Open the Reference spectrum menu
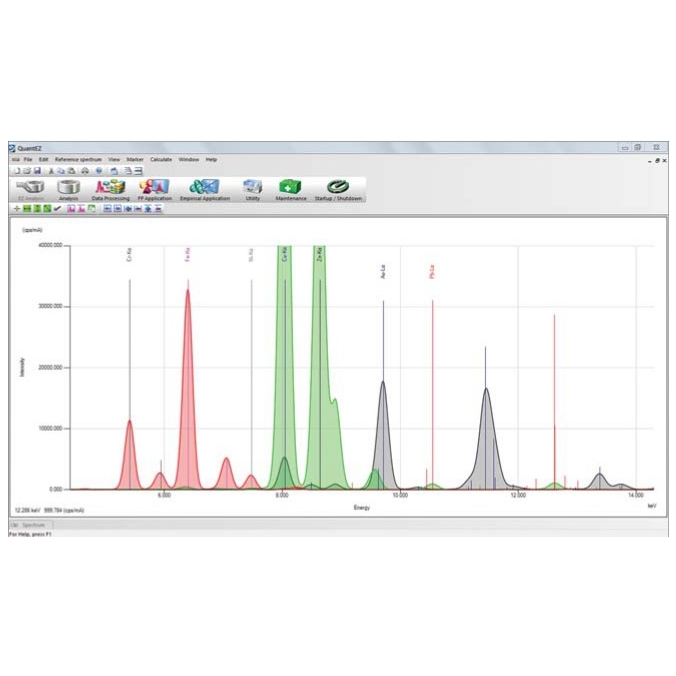Image resolution: width=676 pixels, height=676 pixels. 78,159
